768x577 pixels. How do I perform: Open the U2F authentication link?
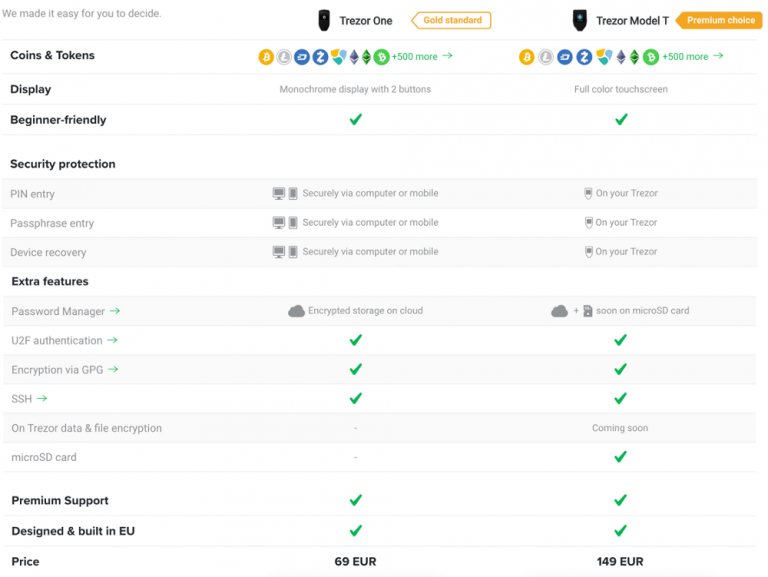click(x=64, y=340)
